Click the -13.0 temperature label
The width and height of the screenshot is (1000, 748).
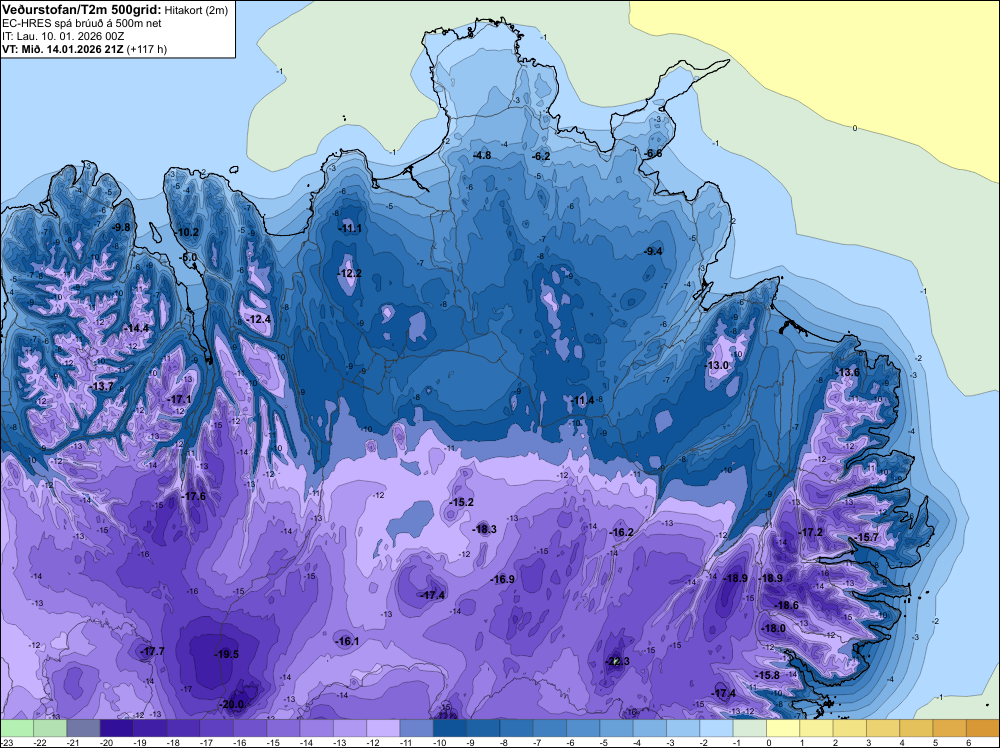717,365
